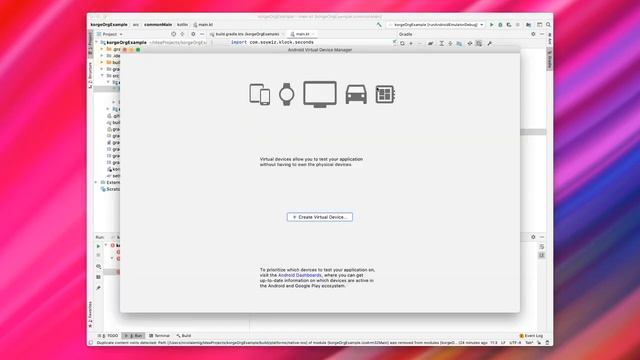
Task: Click the Android Things board icon
Action: click(385, 94)
